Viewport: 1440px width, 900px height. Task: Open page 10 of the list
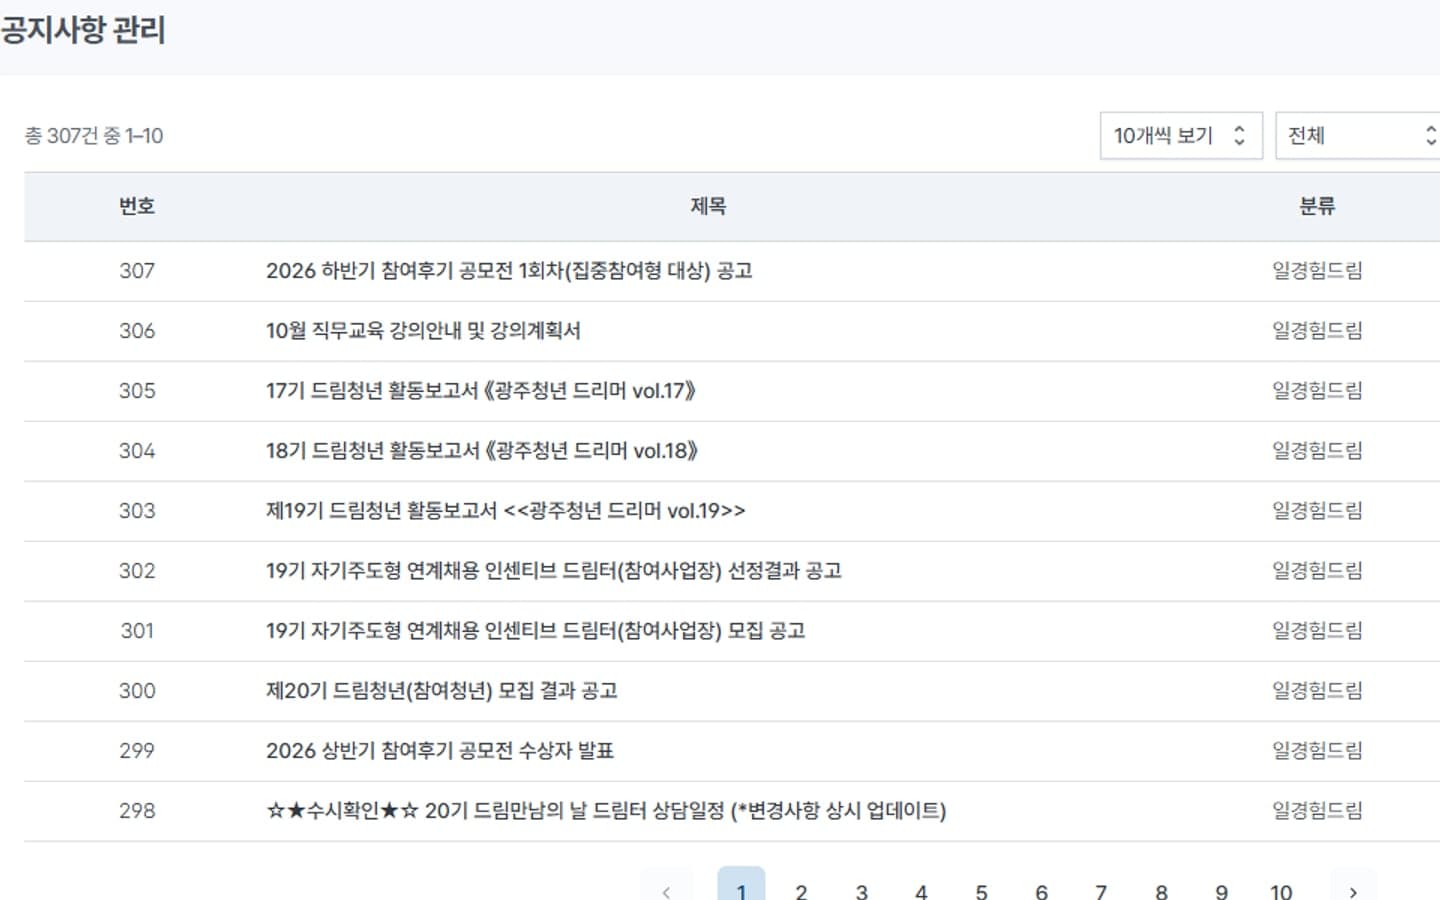click(x=1281, y=890)
